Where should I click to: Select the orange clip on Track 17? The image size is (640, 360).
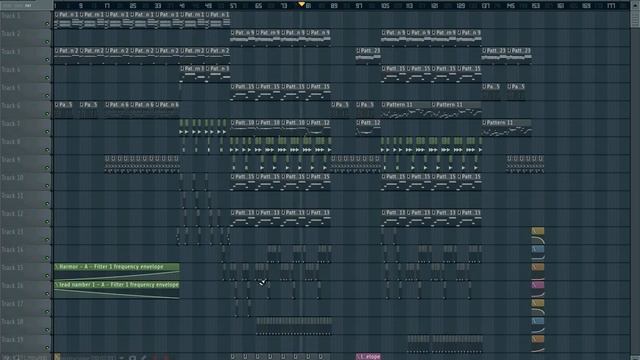[538, 307]
